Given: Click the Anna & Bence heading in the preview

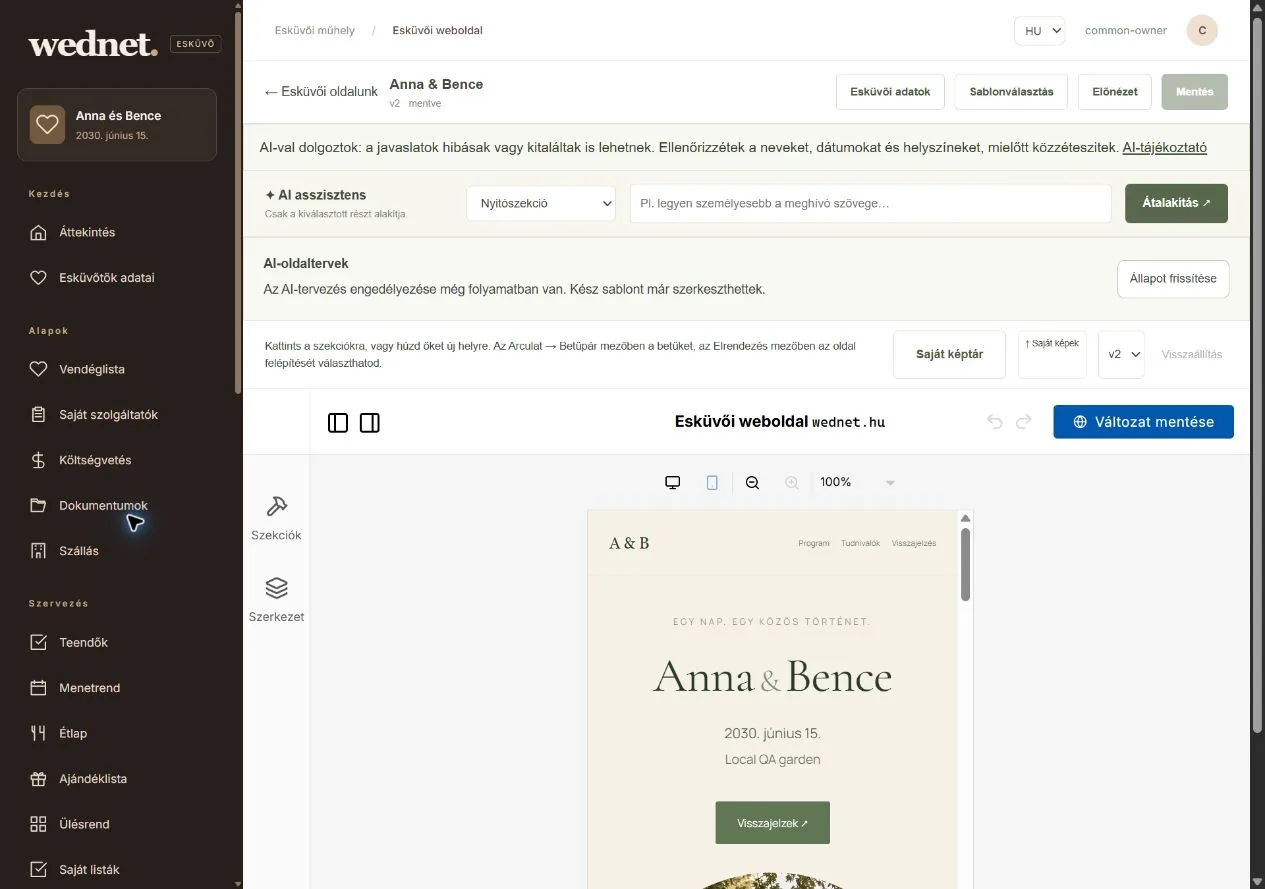Looking at the screenshot, I should [772, 678].
